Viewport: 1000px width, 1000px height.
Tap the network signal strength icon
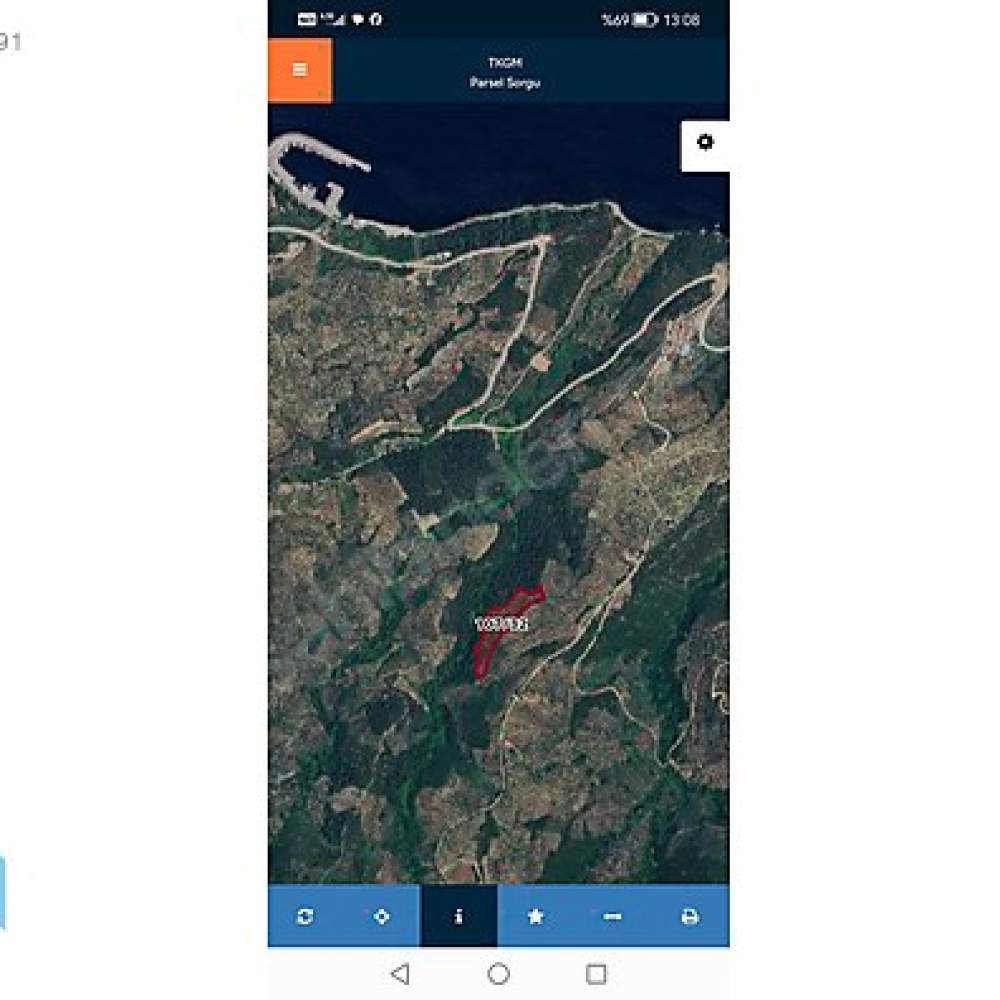(332, 19)
